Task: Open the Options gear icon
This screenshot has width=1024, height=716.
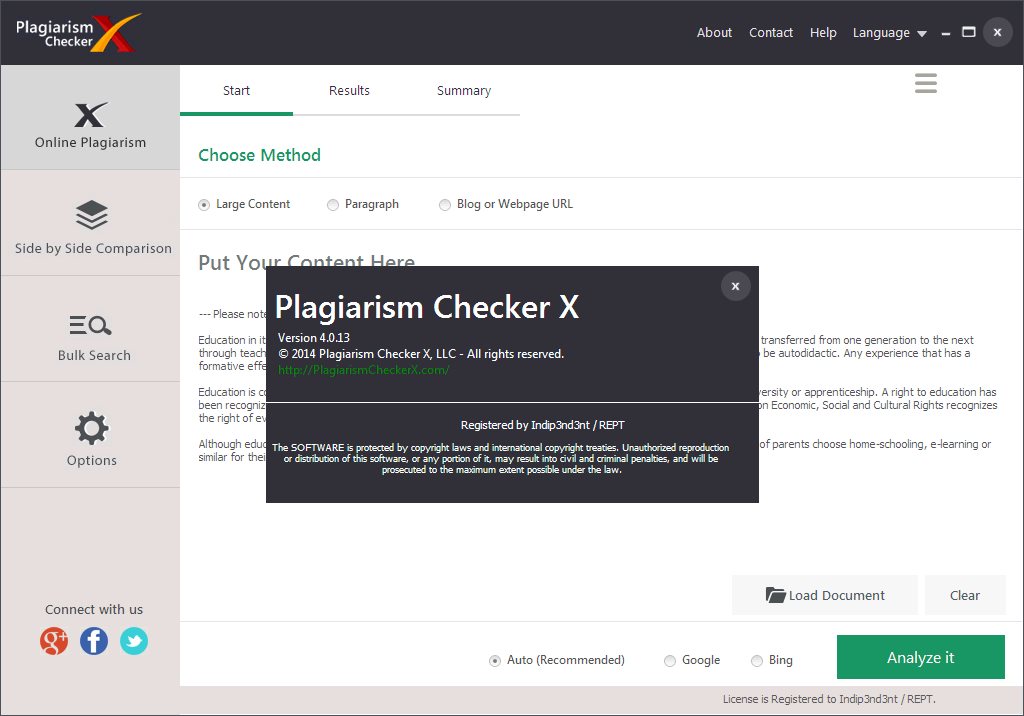Action: pos(91,429)
